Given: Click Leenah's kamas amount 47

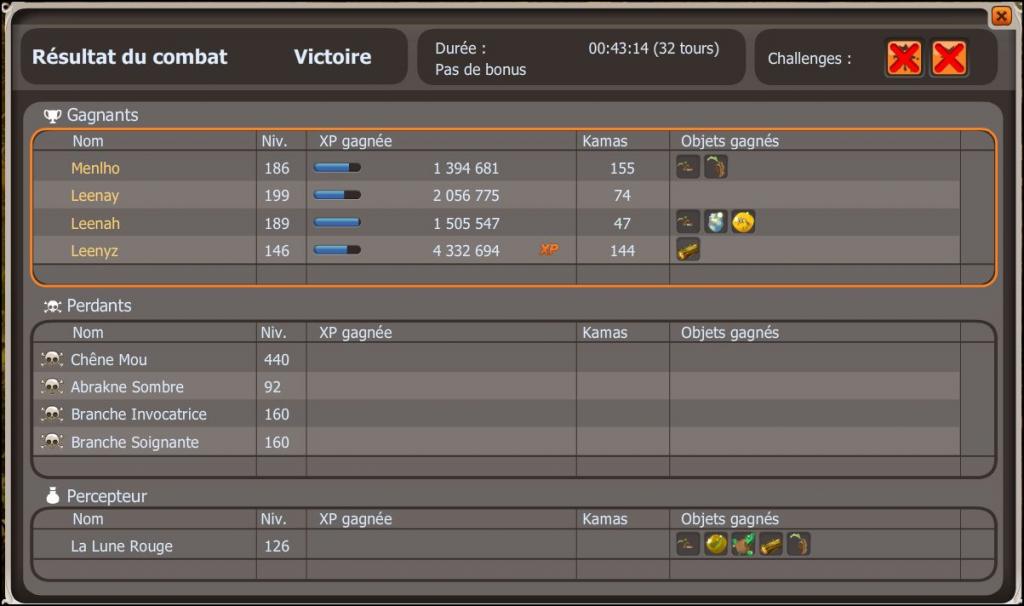Looking at the screenshot, I should [x=622, y=223].
